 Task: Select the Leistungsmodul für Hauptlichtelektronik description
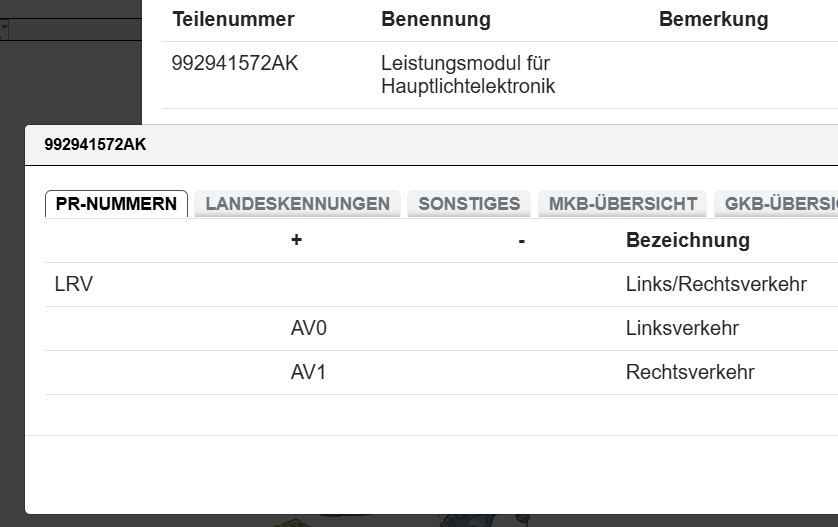[x=467, y=75]
